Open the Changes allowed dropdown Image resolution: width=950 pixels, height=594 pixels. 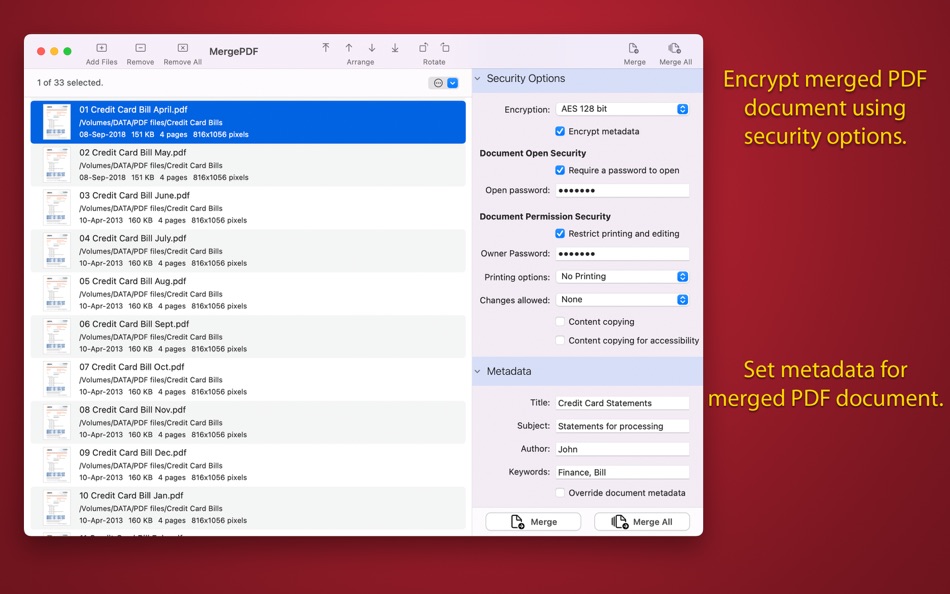(622, 299)
